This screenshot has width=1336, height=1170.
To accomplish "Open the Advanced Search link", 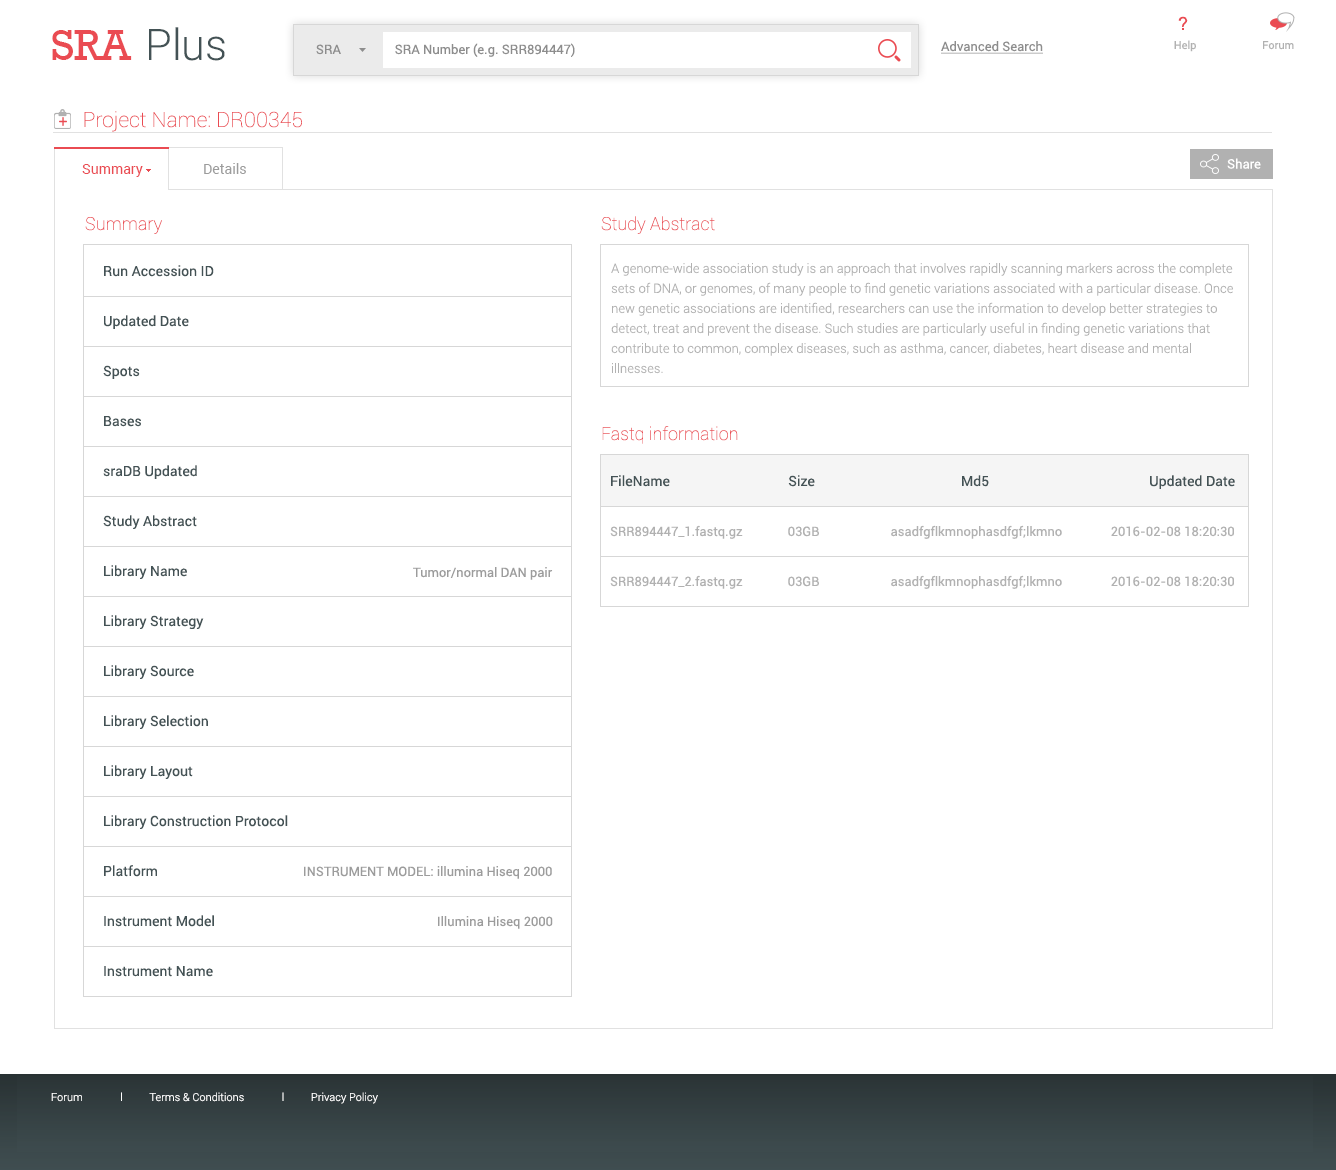I will point(991,47).
